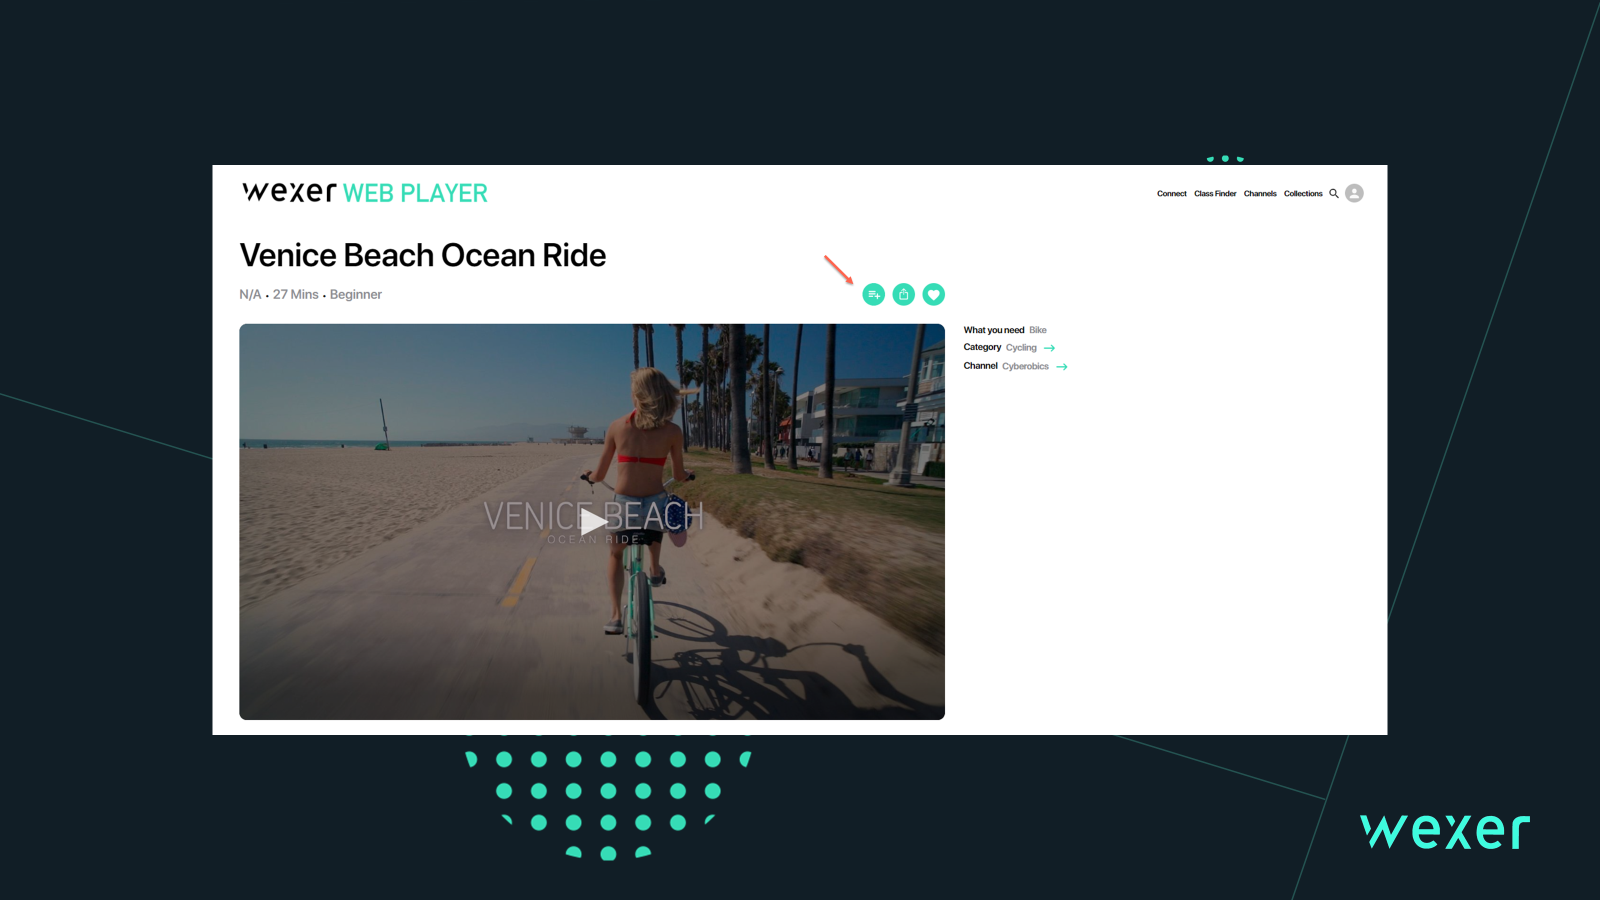Open the Connect menu item

(1171, 194)
